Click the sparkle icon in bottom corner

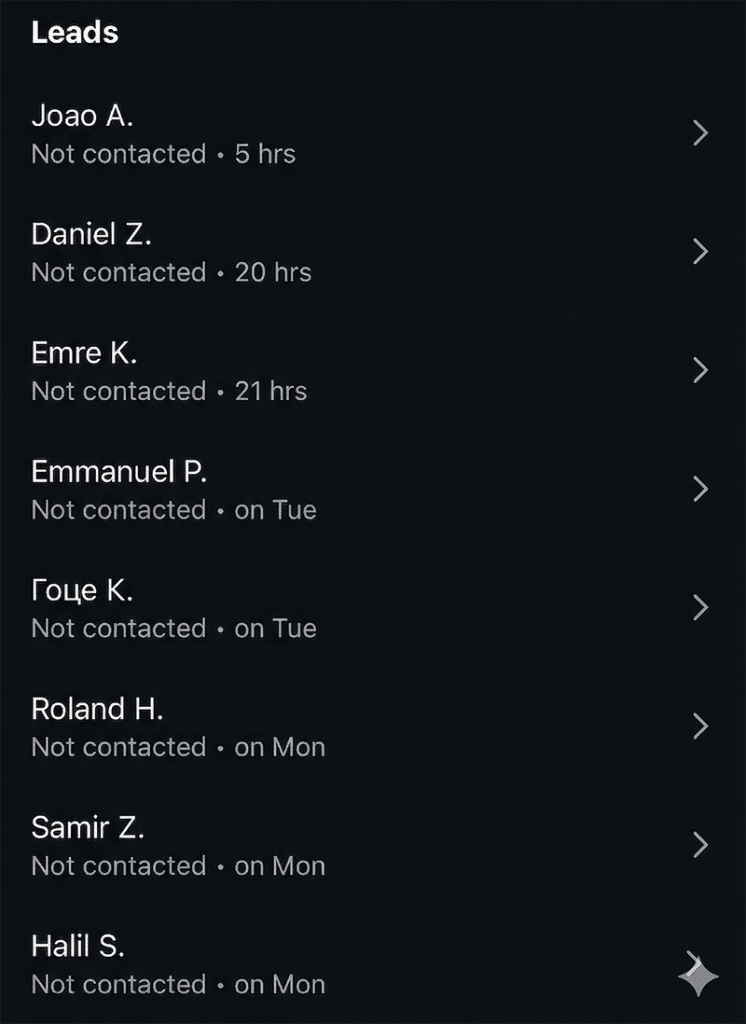tap(698, 976)
